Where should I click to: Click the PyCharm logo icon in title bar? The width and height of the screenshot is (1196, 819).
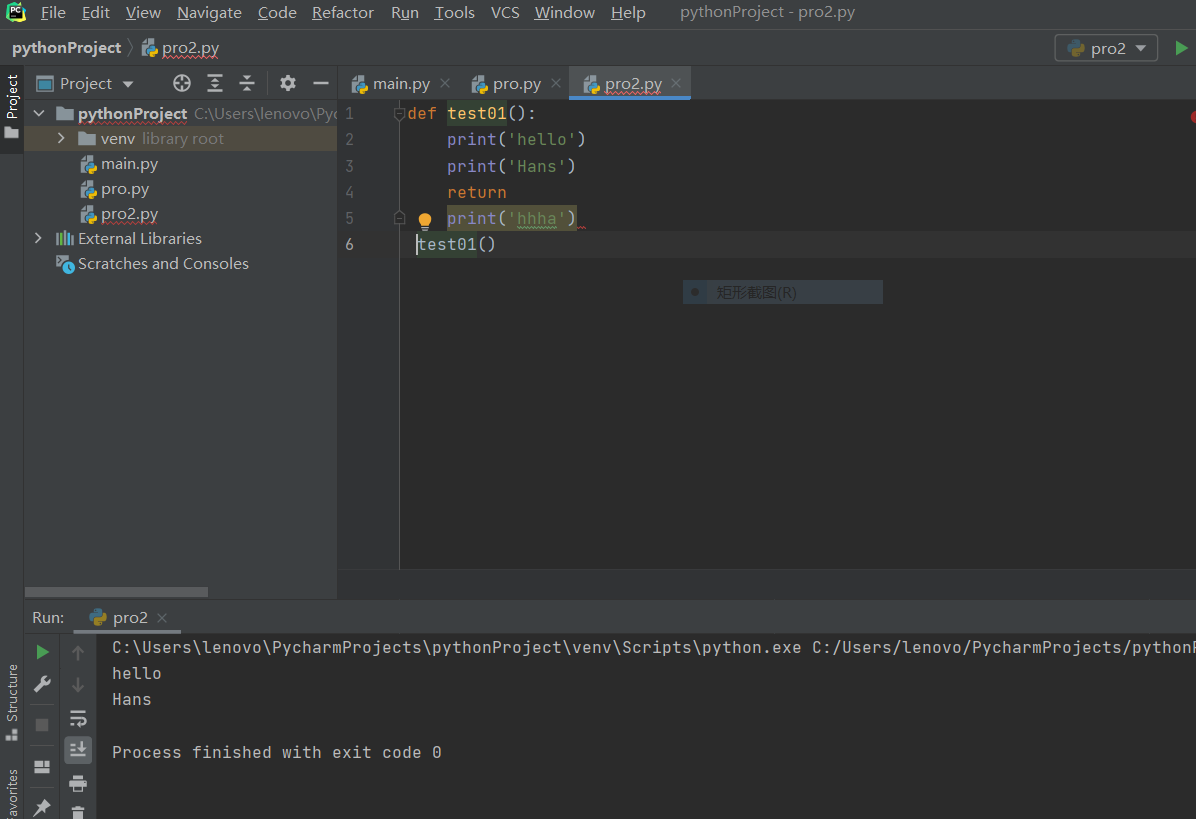point(16,12)
